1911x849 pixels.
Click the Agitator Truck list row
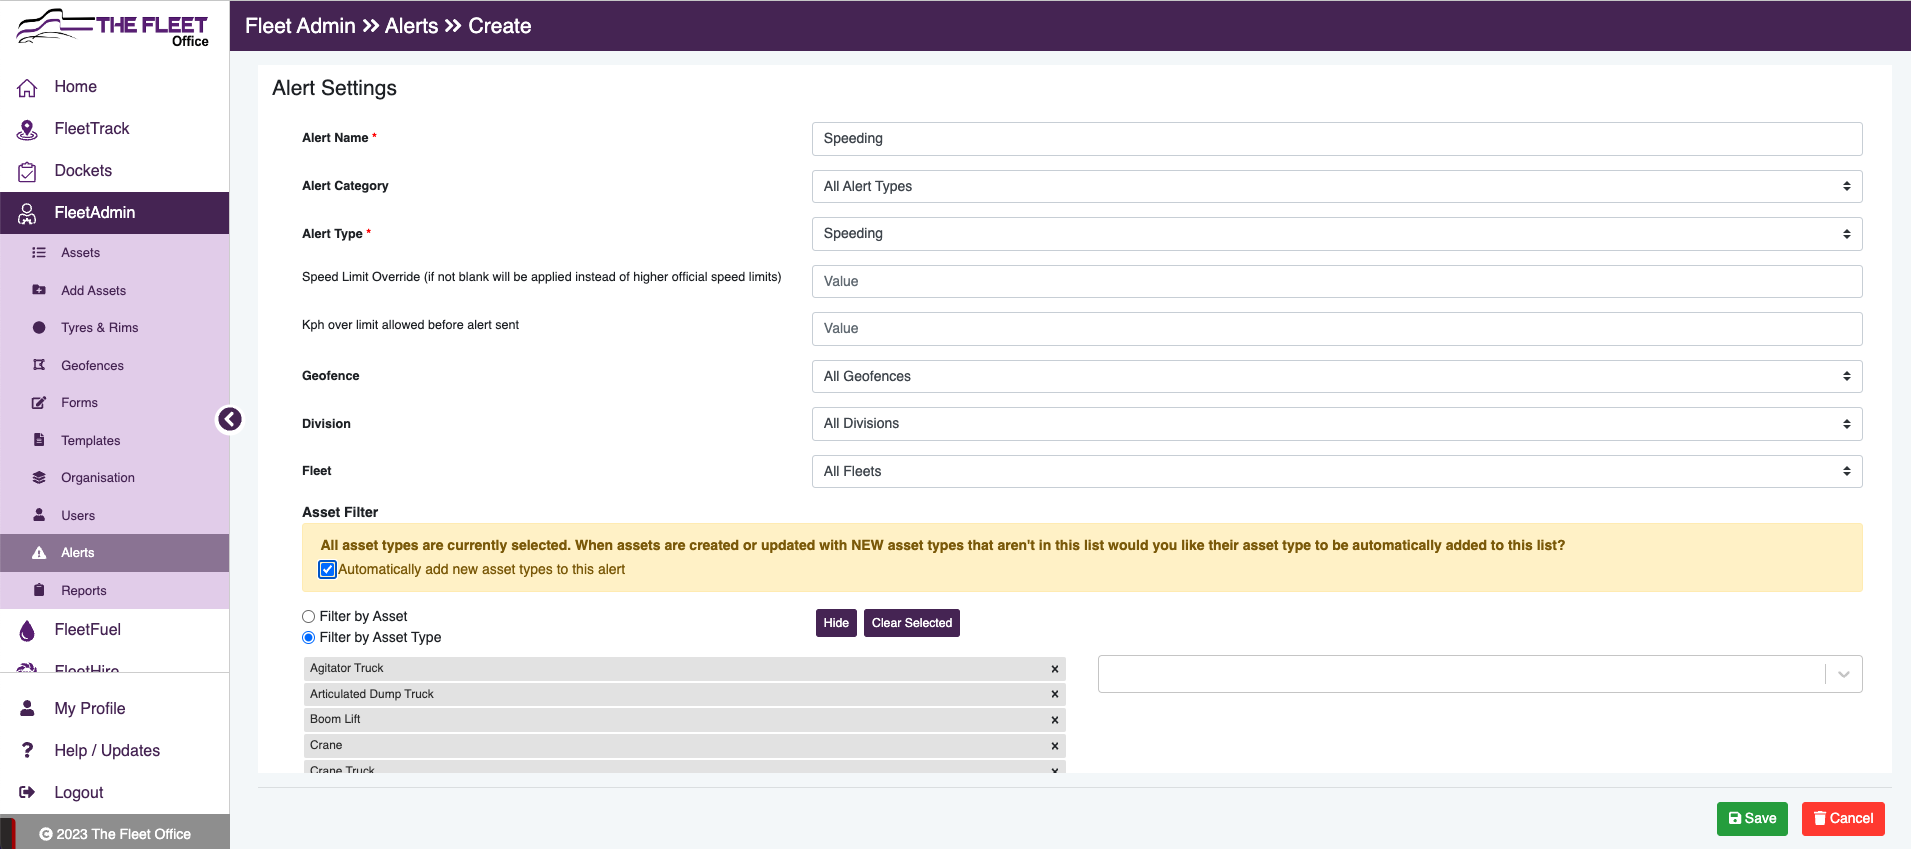(684, 669)
